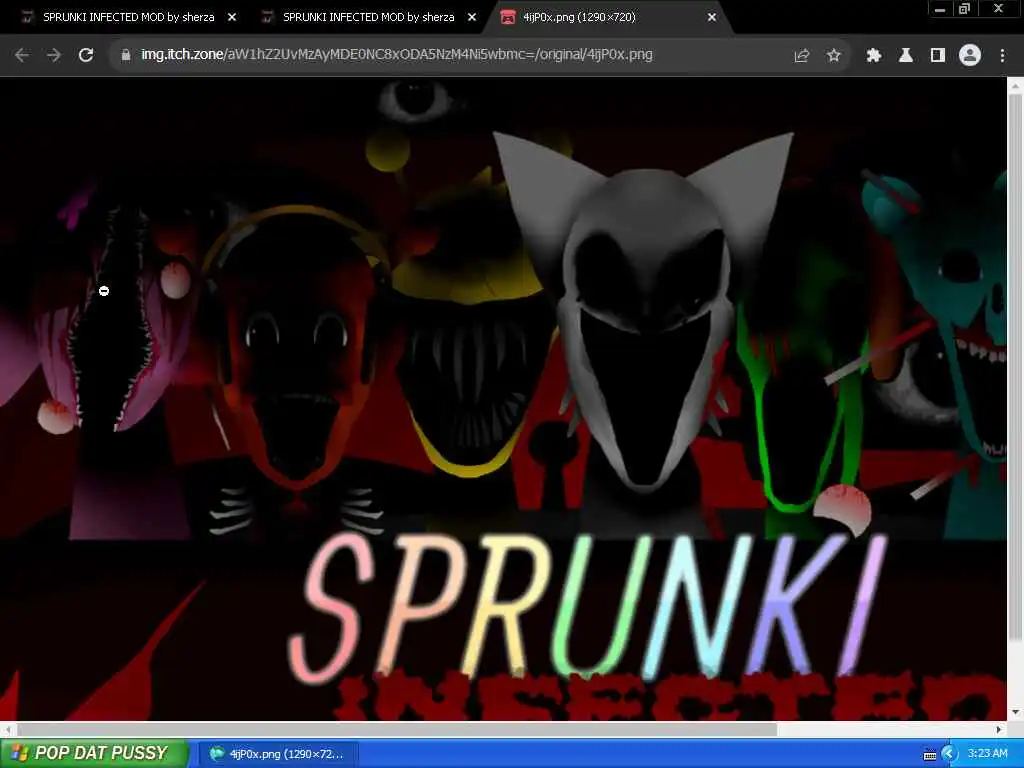The image size is (1024, 768).
Task: Click vertical scrollbar up arrow
Action: pyautogui.click(x=1016, y=85)
